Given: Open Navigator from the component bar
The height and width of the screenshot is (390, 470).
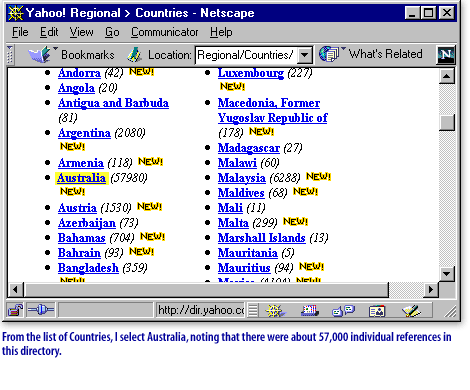Looking at the screenshot, I should [x=275, y=311].
